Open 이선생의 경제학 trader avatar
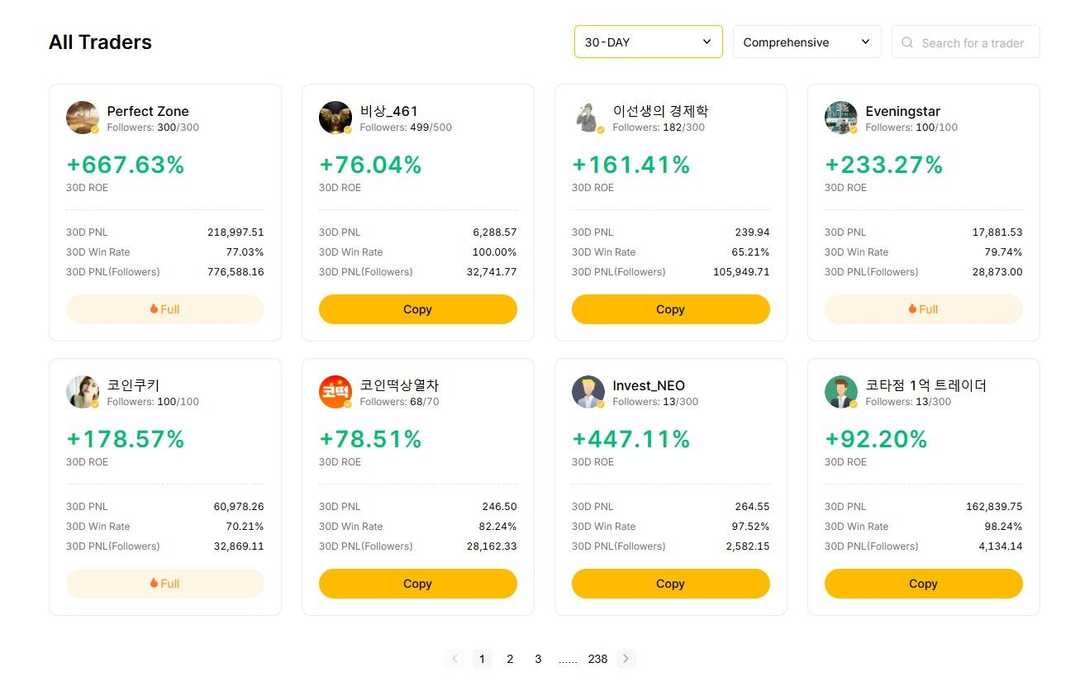The width and height of the screenshot is (1080, 683). click(588, 118)
